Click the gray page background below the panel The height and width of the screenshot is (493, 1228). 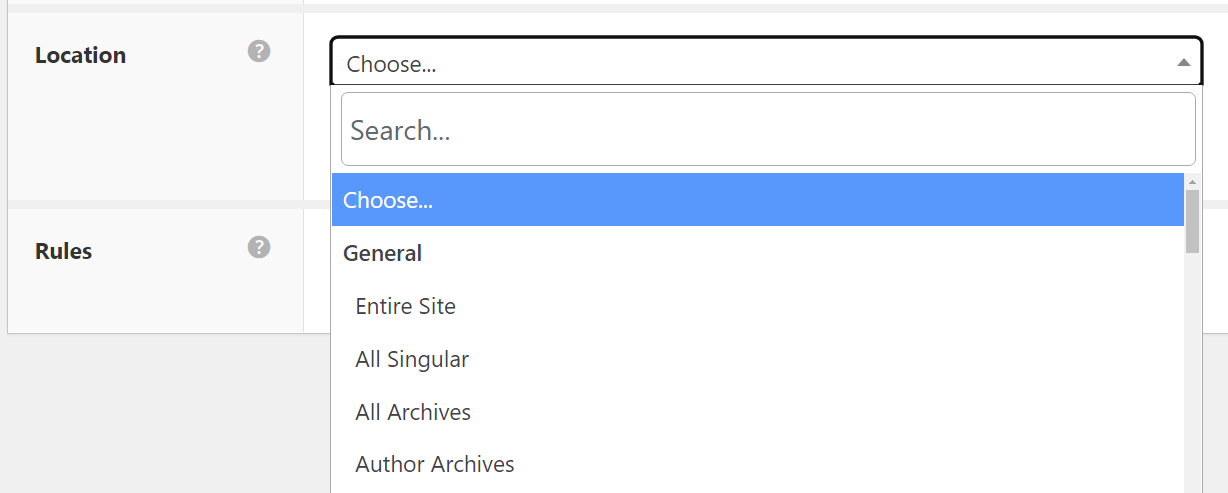[160, 420]
